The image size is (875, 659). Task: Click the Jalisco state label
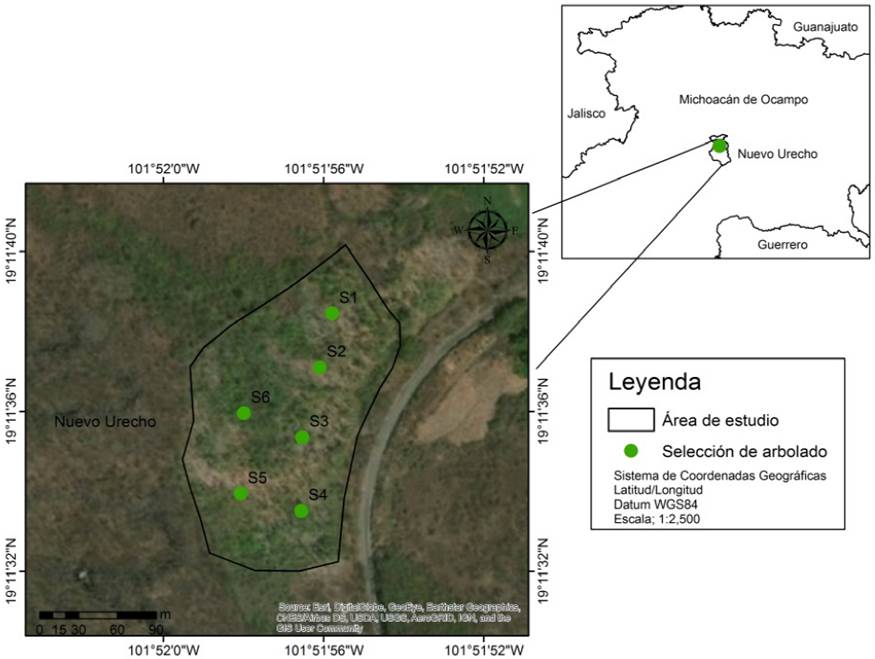(586, 113)
